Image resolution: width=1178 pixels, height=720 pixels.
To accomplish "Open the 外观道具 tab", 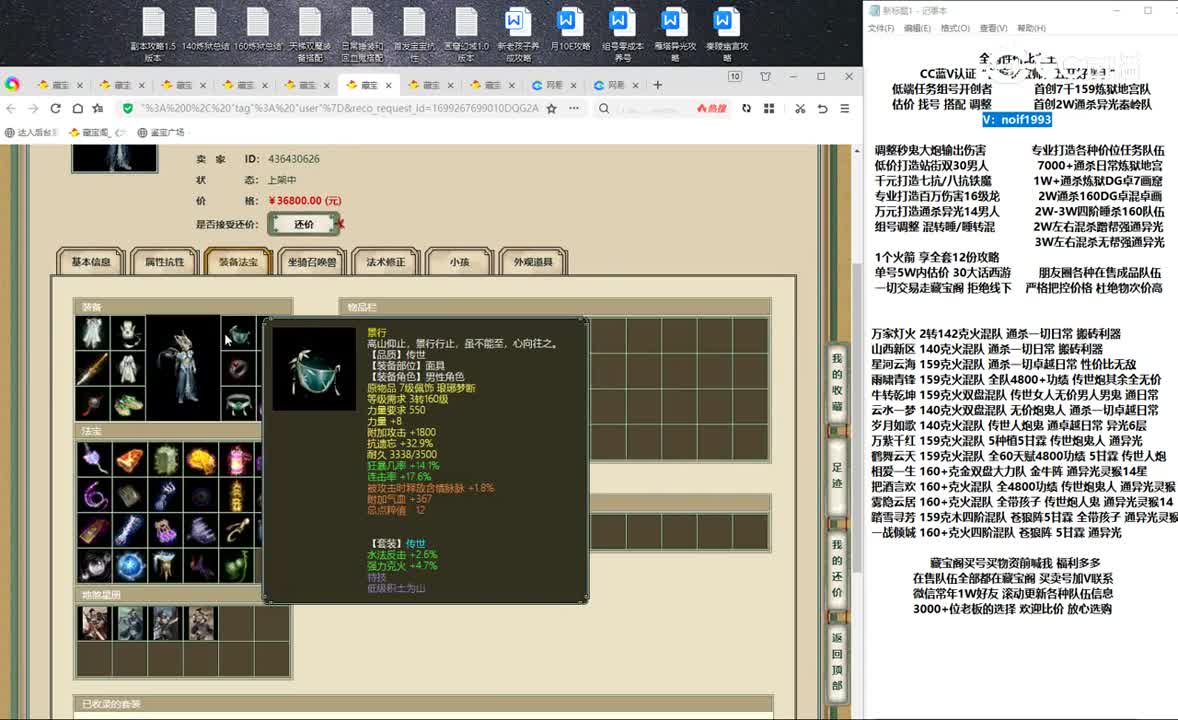I will [x=533, y=262].
